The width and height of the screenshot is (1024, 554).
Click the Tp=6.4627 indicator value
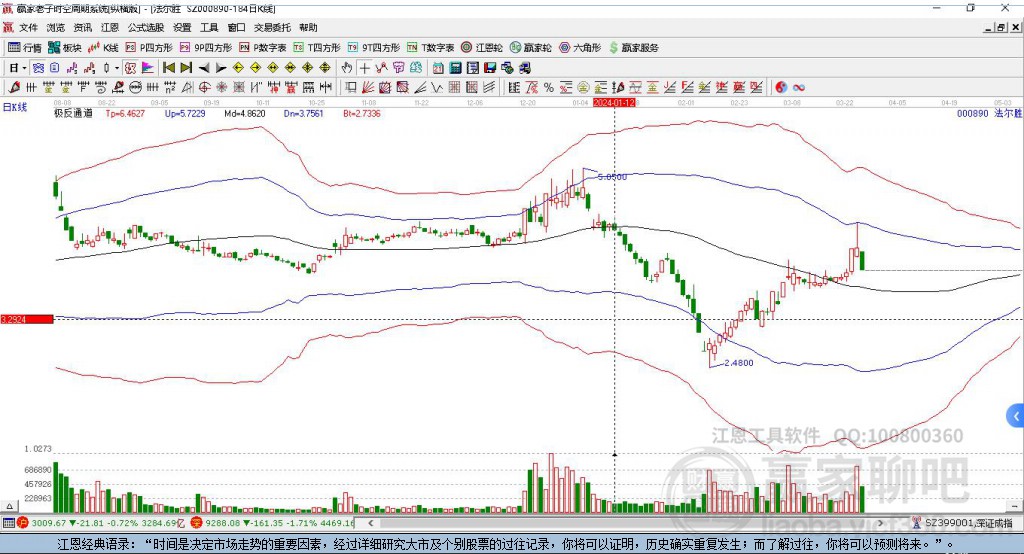(125, 113)
